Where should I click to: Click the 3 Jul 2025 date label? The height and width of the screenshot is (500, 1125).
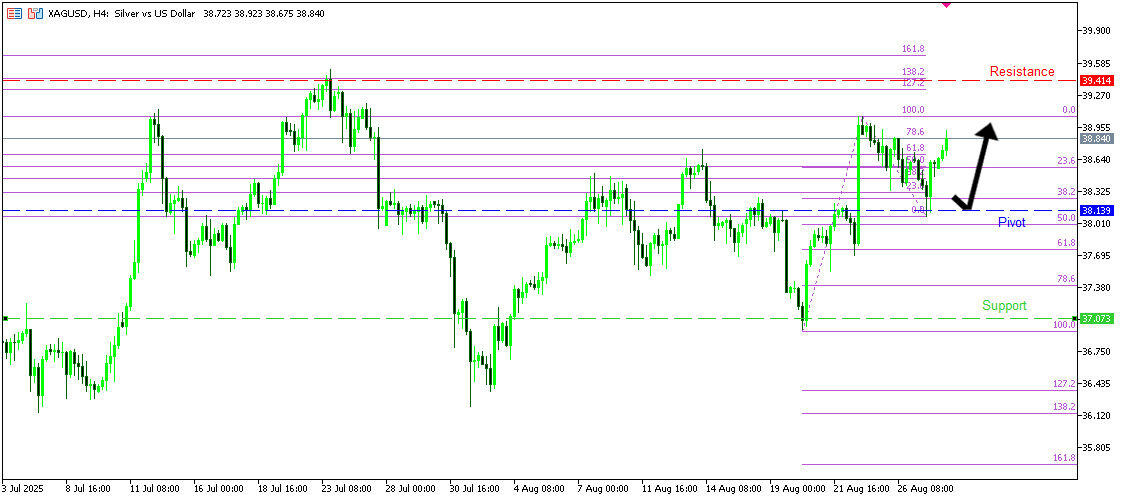(25, 490)
